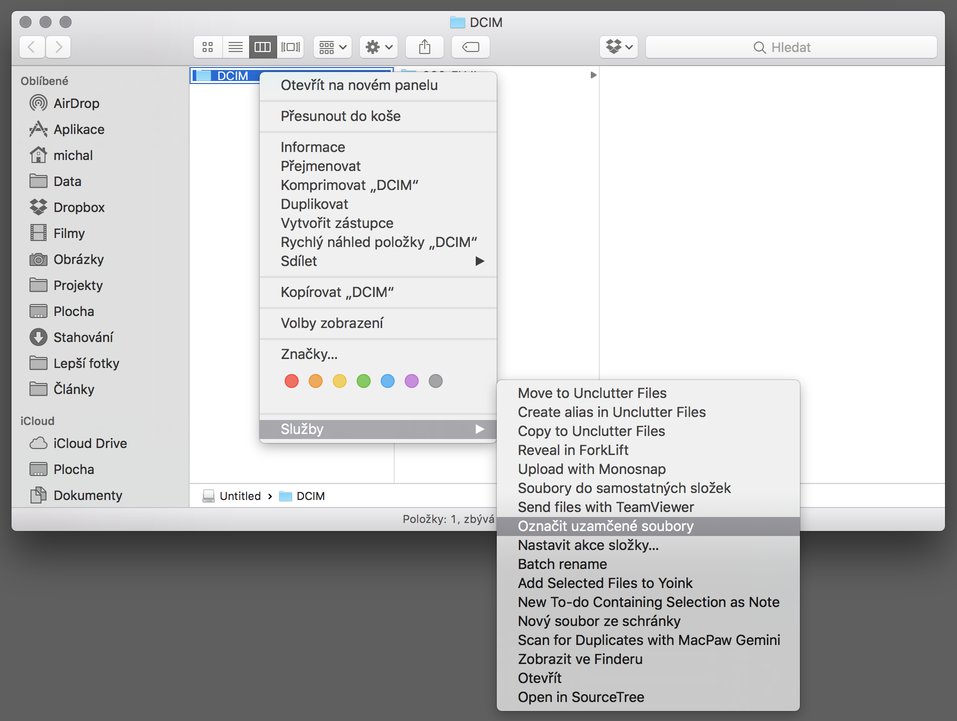Apply the blue tag color
Viewport: 957px width, 721px height.
tap(388, 381)
